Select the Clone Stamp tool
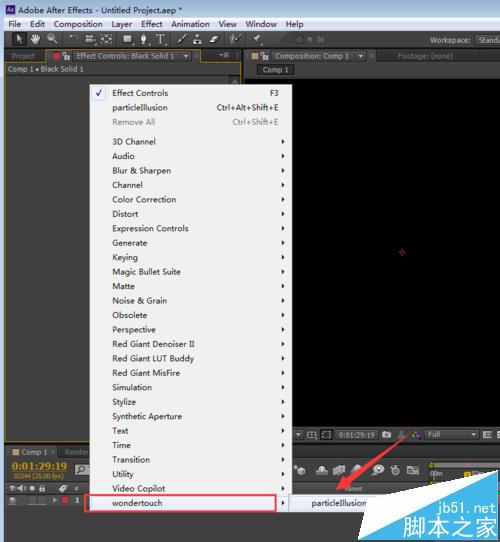 click(197, 39)
